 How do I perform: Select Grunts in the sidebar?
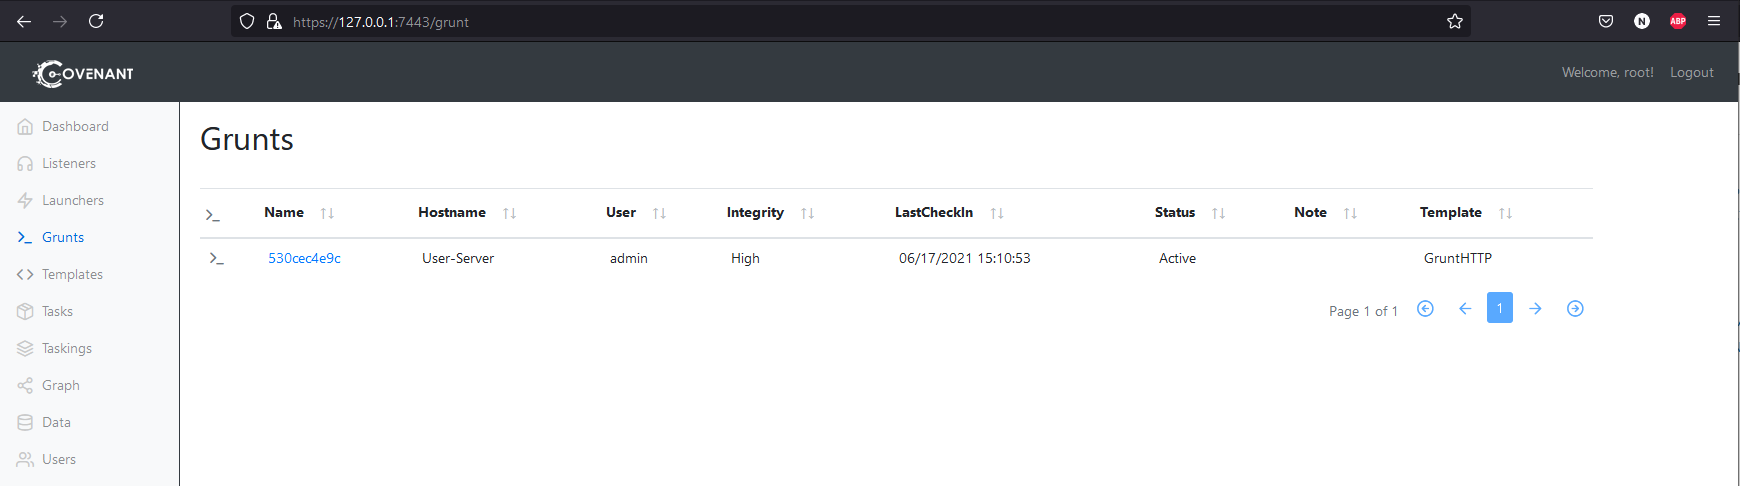coord(63,238)
